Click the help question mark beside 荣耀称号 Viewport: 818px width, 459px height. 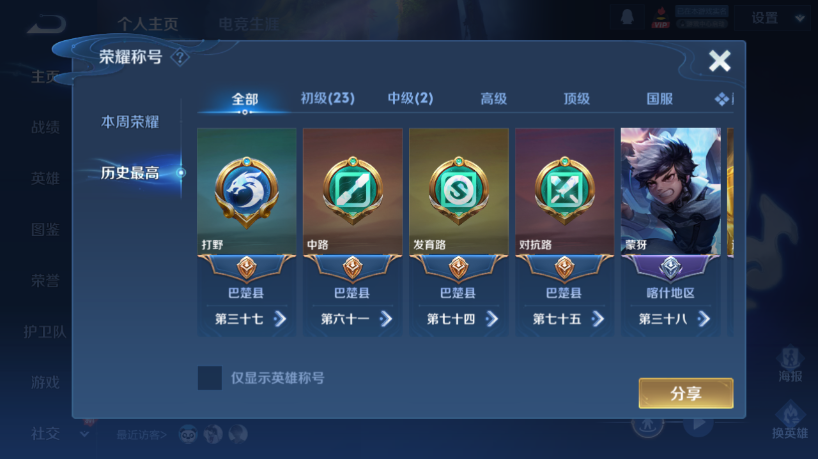pyautogui.click(x=180, y=57)
